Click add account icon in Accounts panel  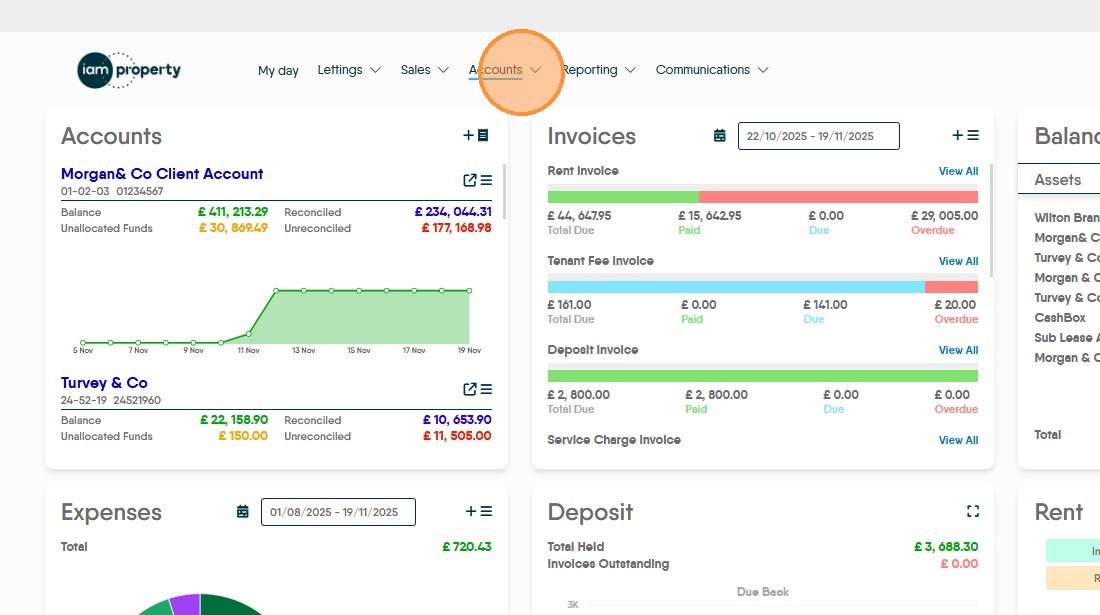coord(476,135)
